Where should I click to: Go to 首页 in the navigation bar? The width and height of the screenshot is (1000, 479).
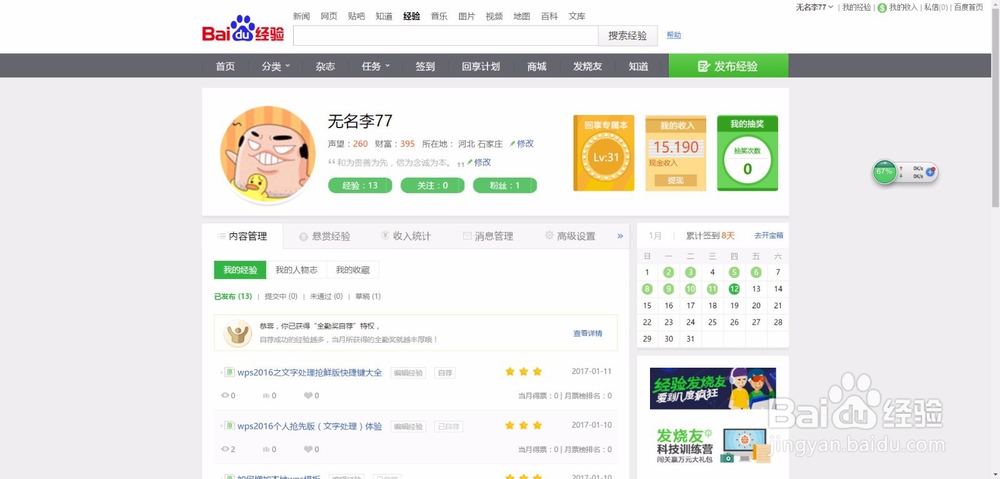click(225, 66)
